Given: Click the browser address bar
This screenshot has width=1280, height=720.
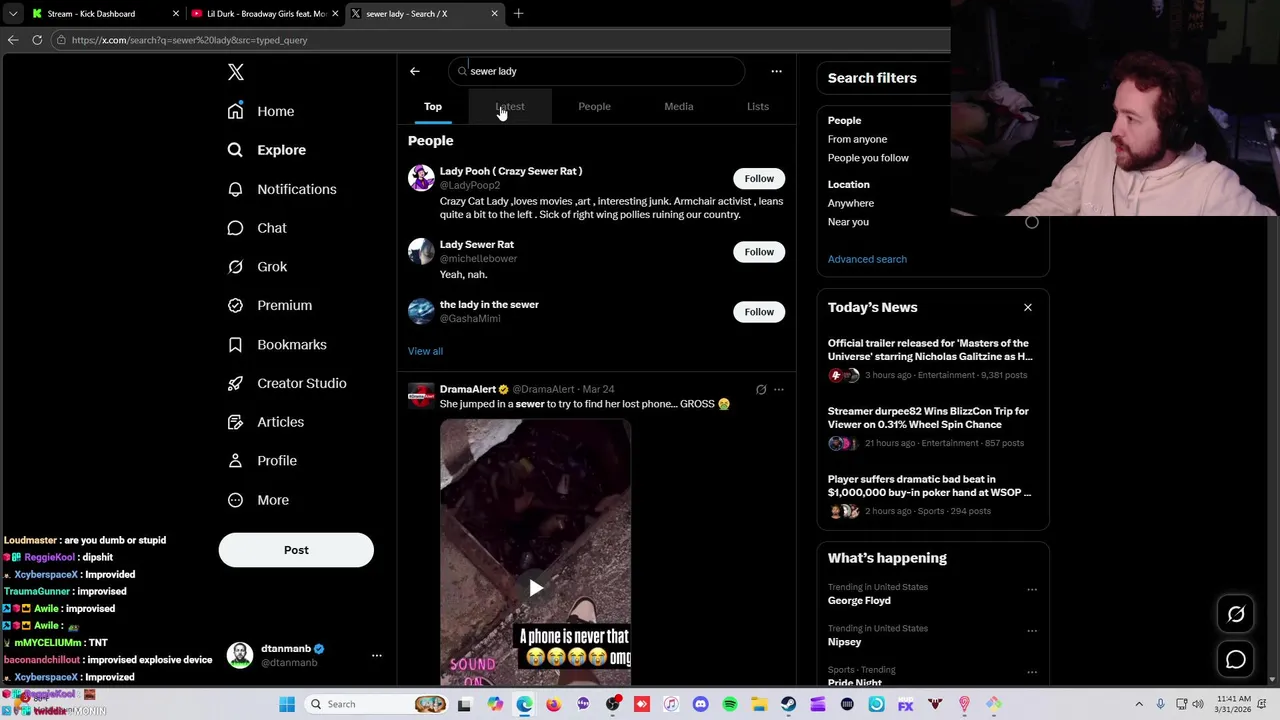Looking at the screenshot, I should tap(500, 40).
